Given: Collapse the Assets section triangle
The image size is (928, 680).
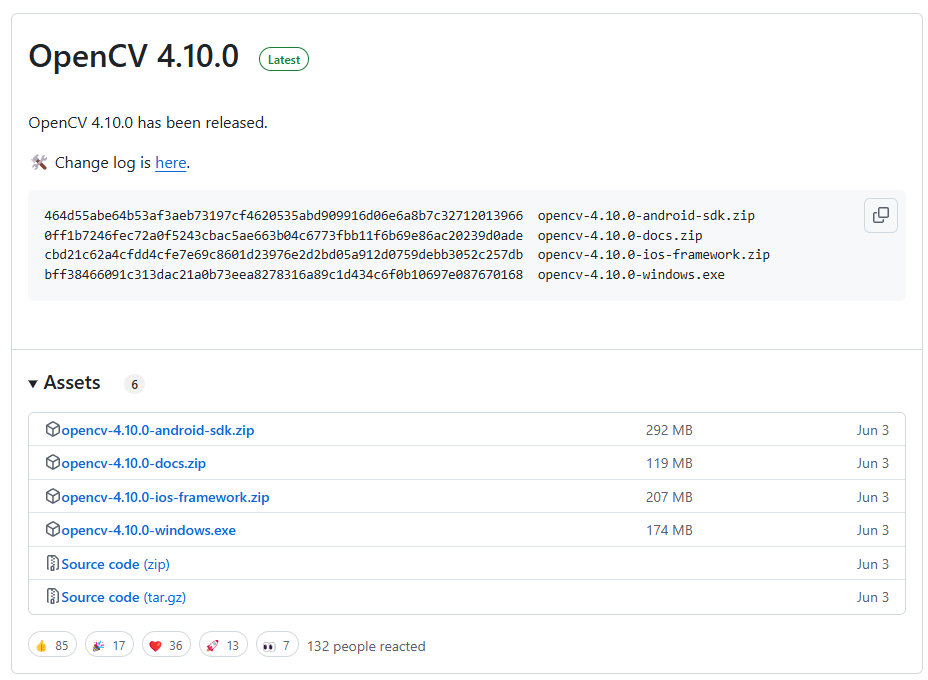Looking at the screenshot, I should point(33,384).
